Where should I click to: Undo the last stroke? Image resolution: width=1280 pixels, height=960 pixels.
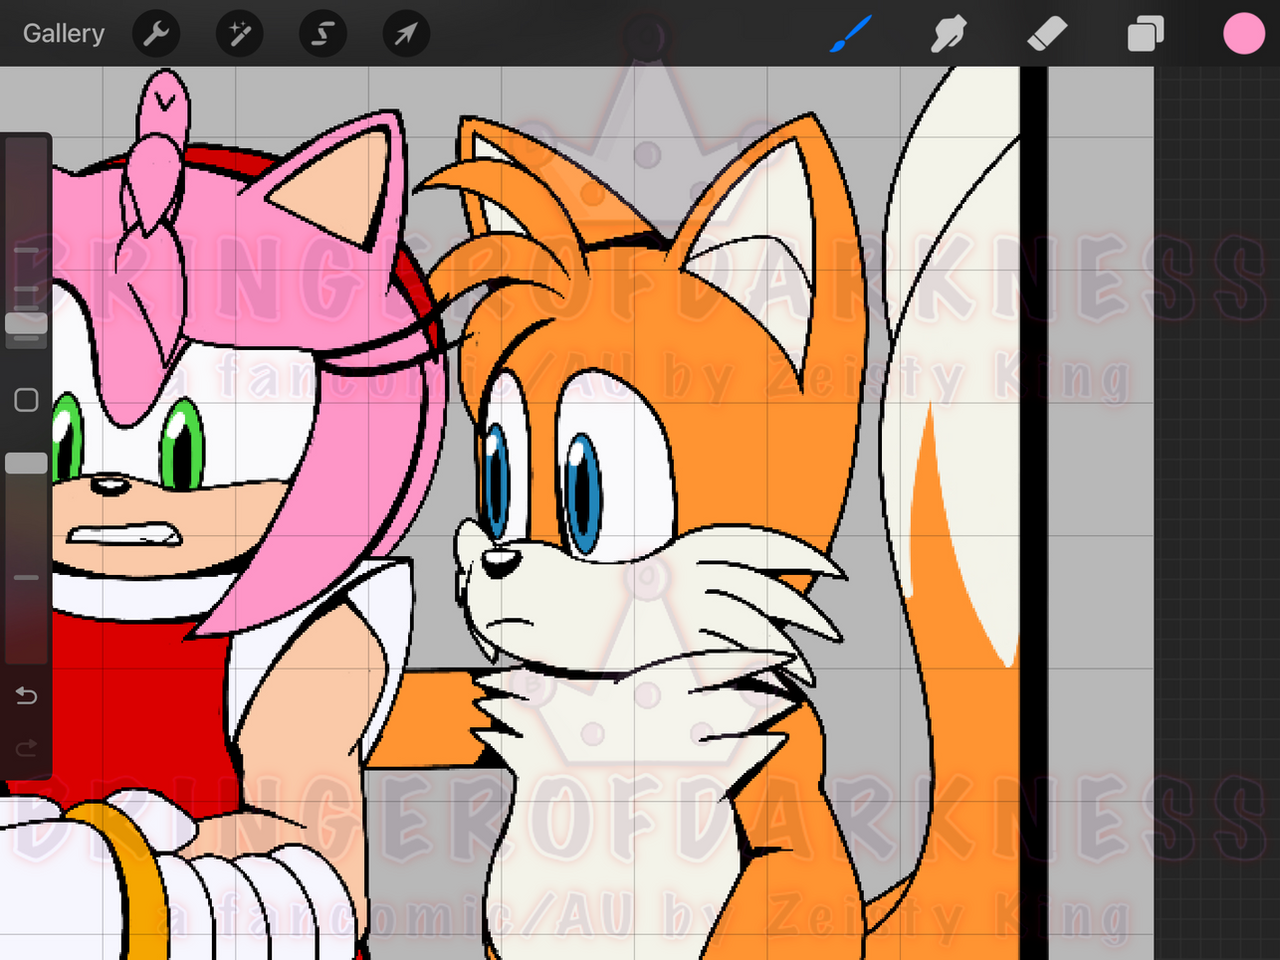coord(27,695)
